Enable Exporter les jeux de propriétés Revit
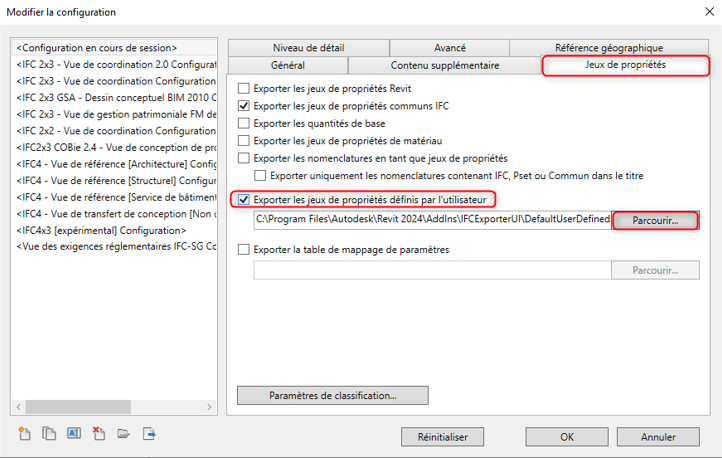The height and width of the screenshot is (458, 722). pyautogui.click(x=245, y=88)
